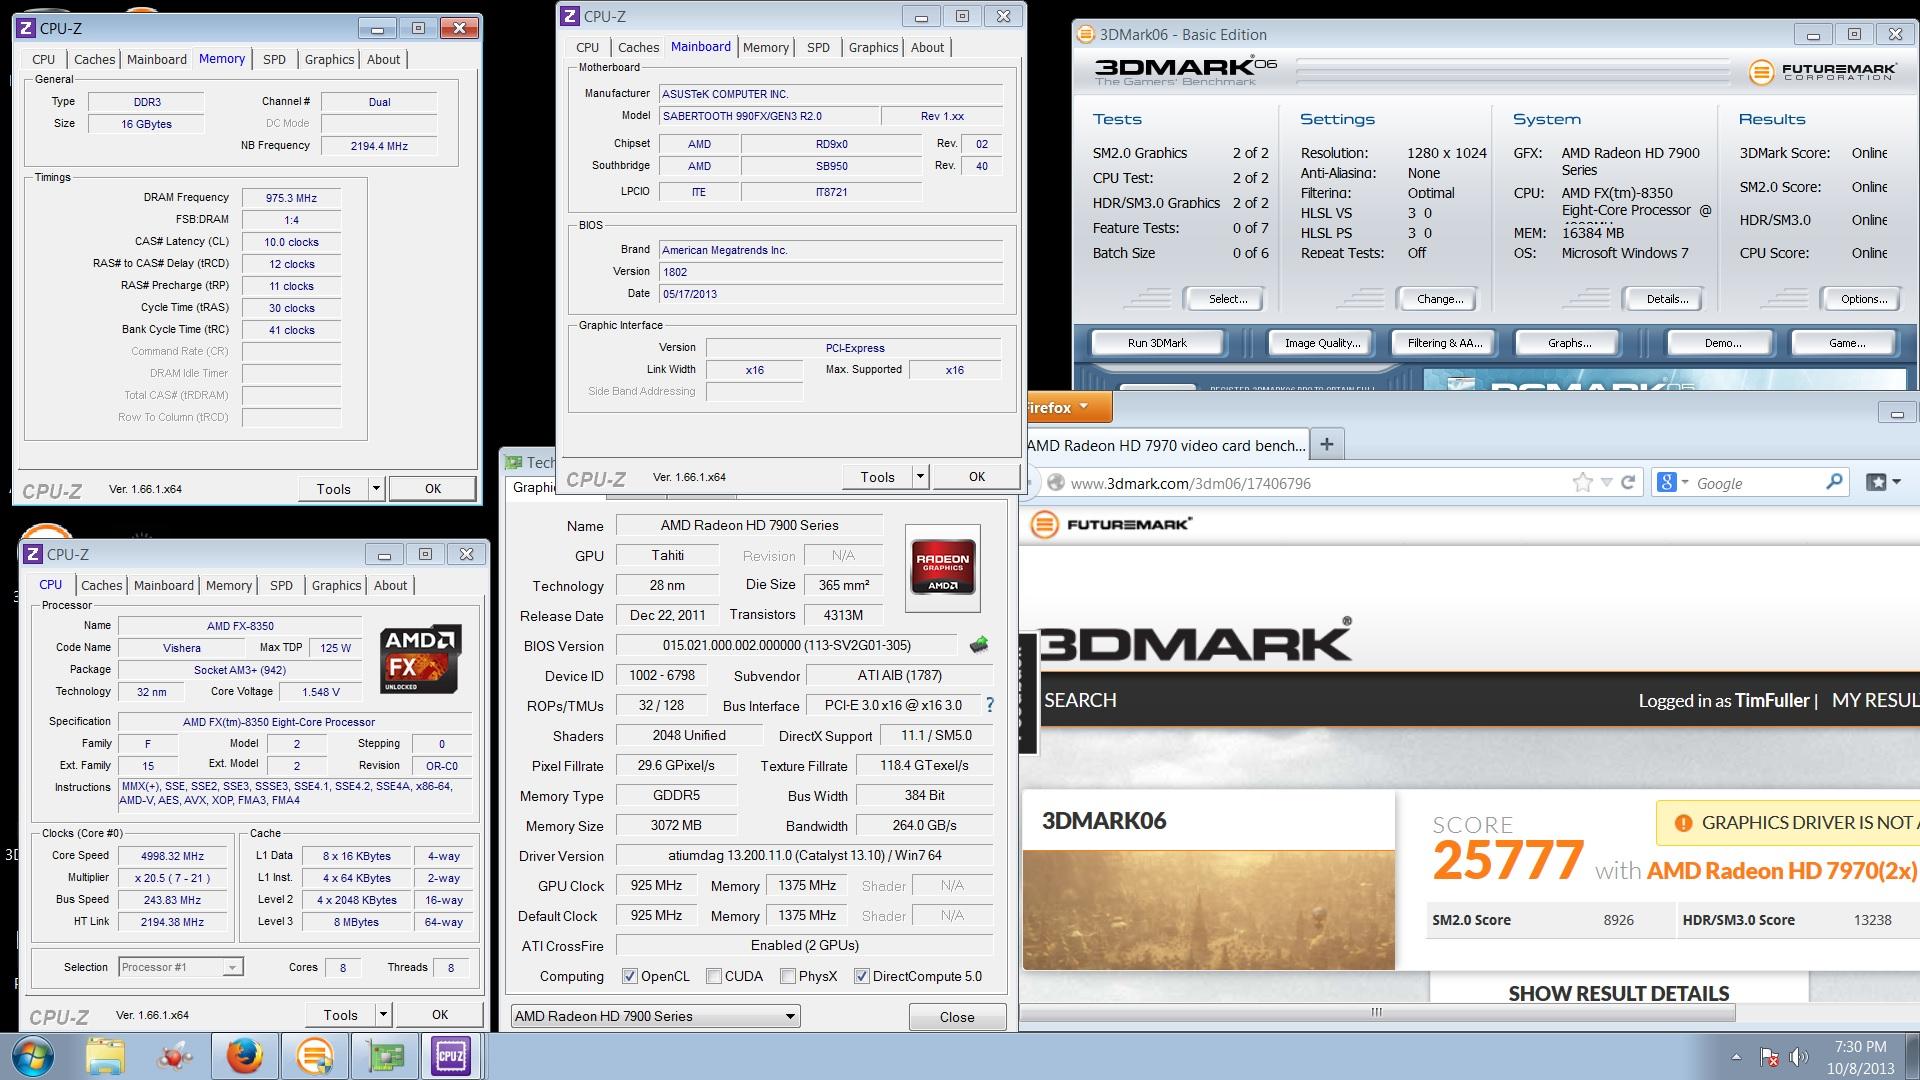Click the bookmark star in Firefox address bar
Screen dimensions: 1920x1080
point(1582,483)
